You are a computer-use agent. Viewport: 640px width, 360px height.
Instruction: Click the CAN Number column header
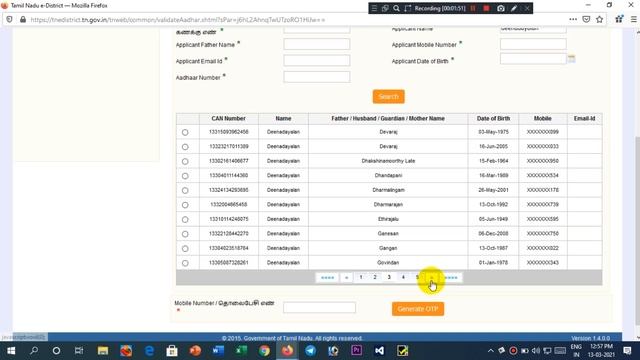pyautogui.click(x=229, y=118)
